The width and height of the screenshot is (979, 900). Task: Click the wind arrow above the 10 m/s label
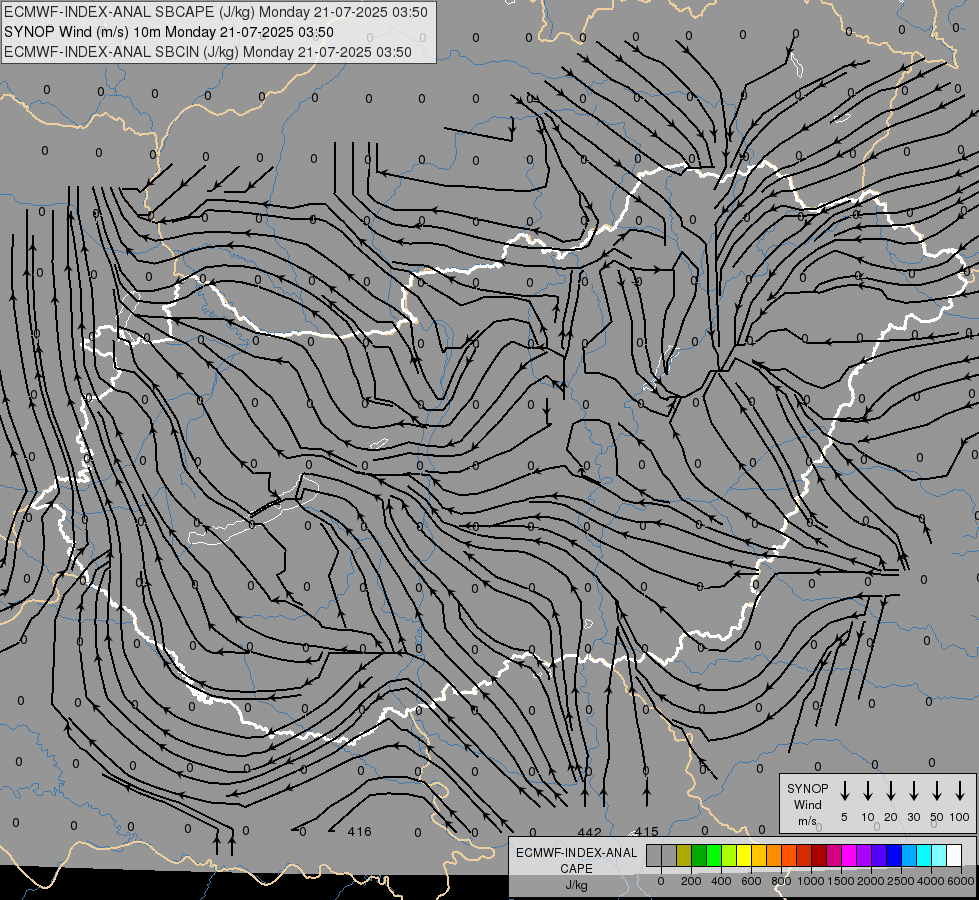[x=867, y=790]
